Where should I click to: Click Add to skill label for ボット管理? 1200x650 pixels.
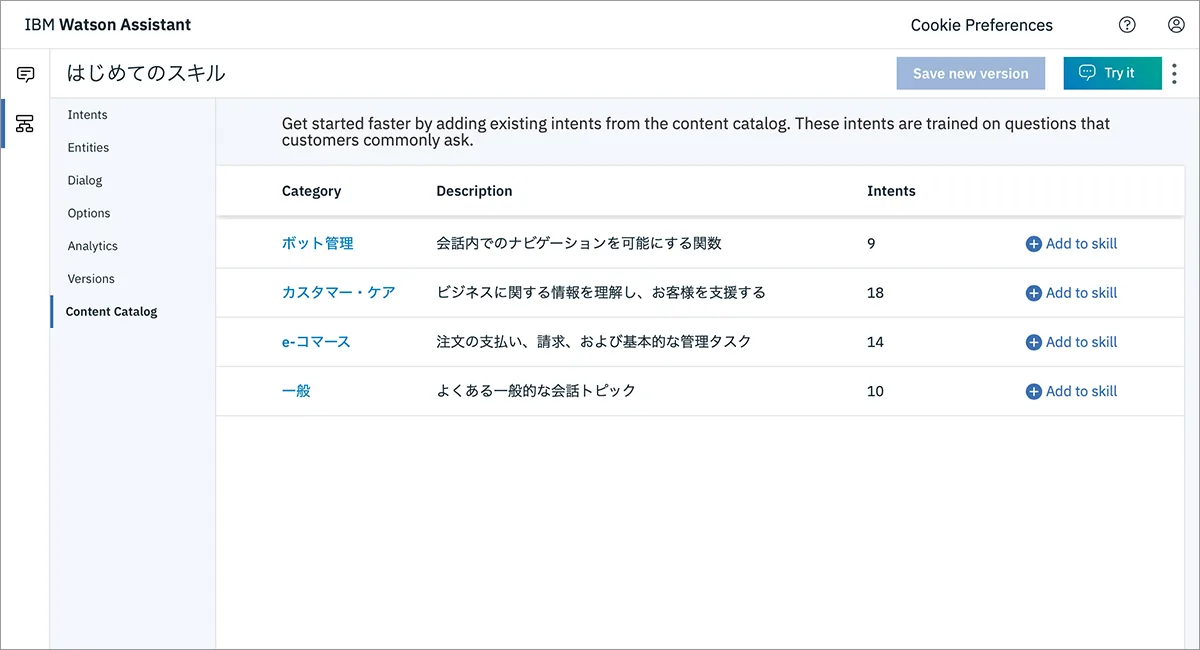[1081, 244]
